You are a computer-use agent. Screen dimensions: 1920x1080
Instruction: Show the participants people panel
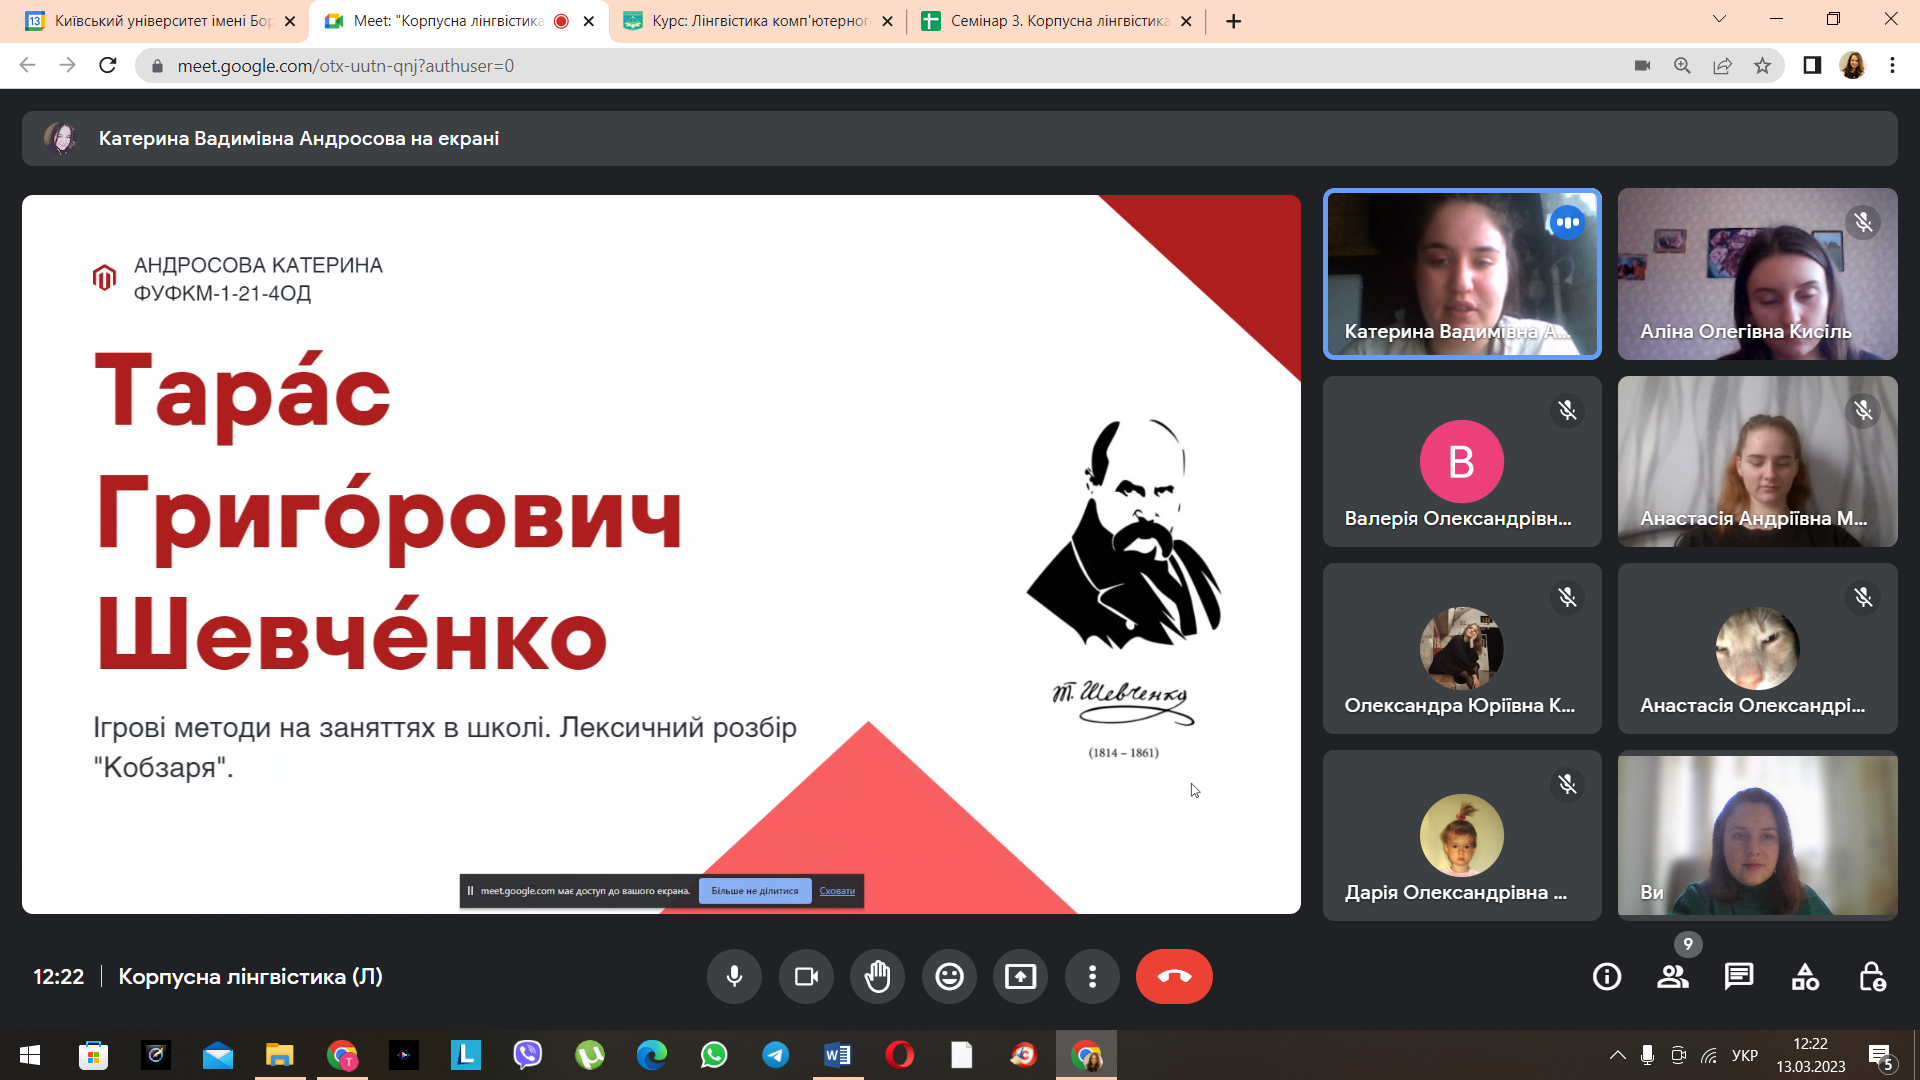[1672, 977]
